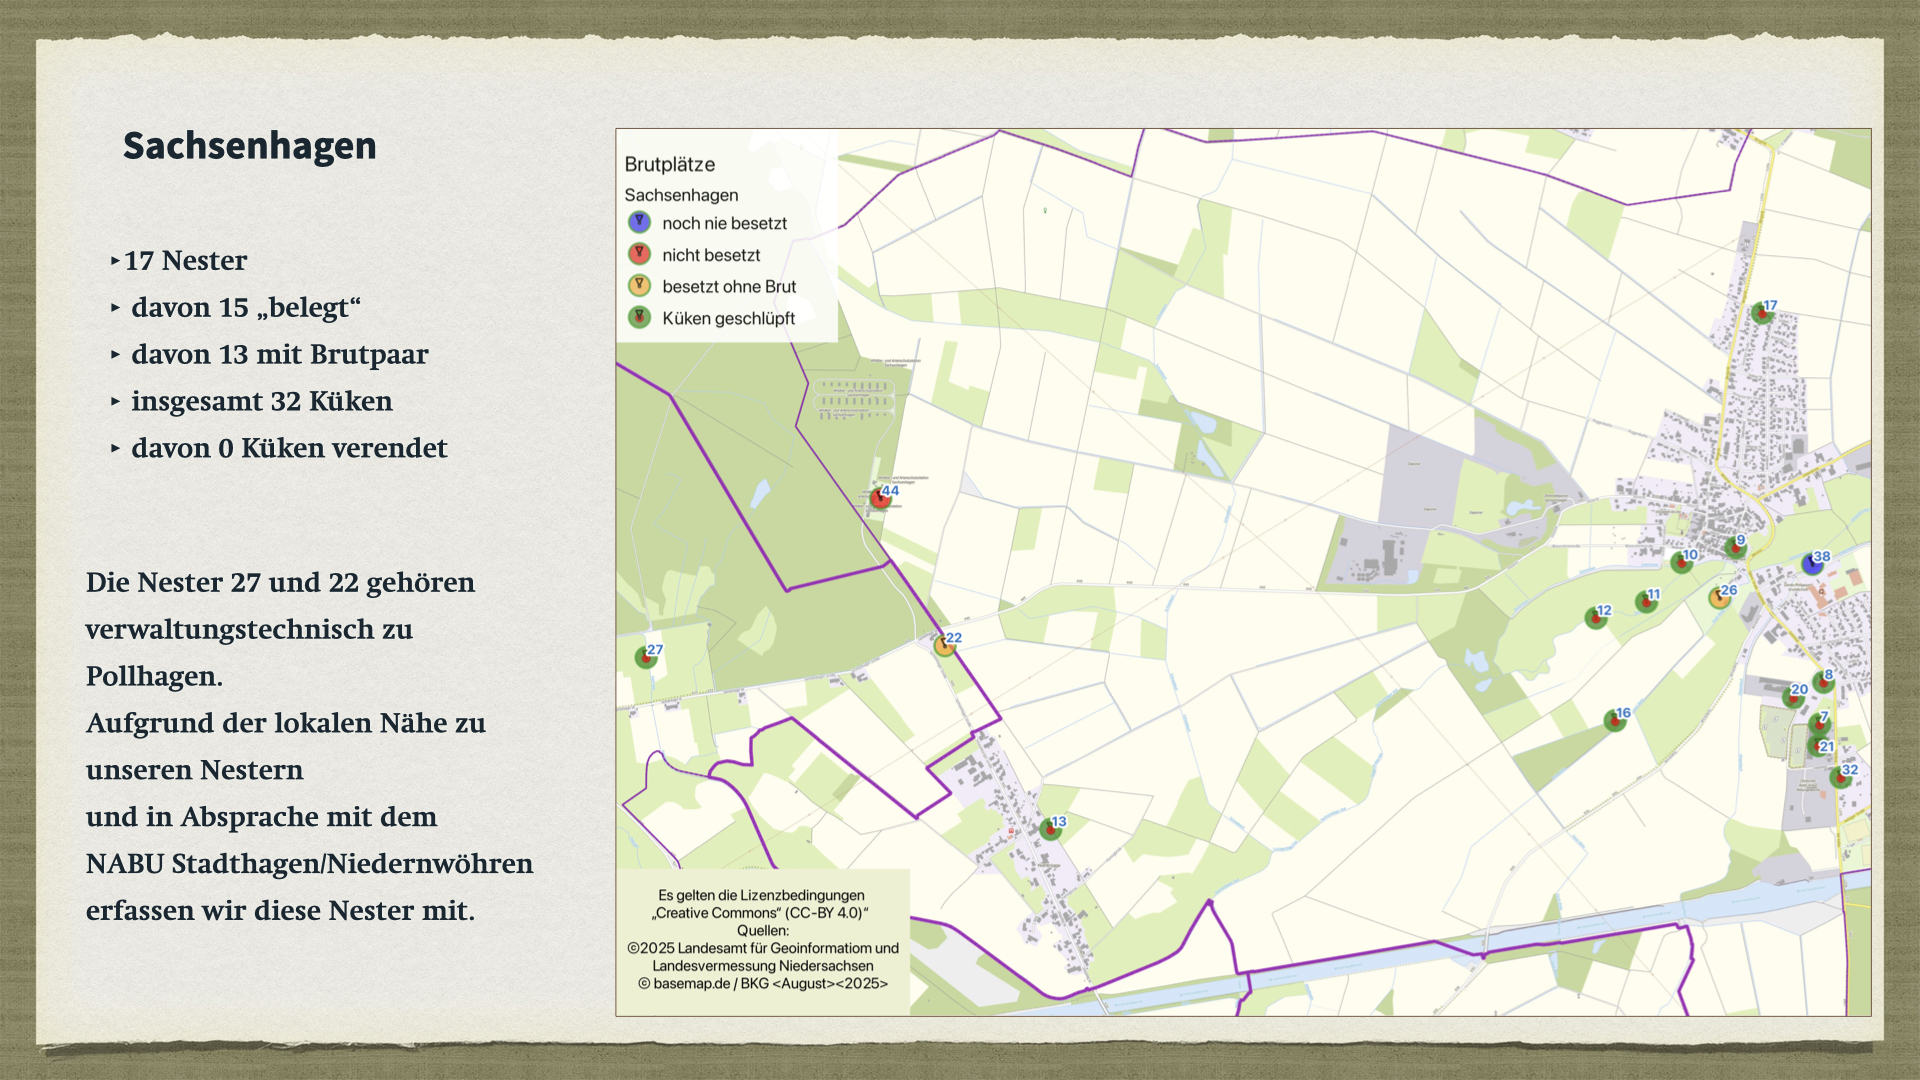Screen dimensions: 1920x1080
Task: Select nest marker 27 near the forest
Action: point(646,658)
